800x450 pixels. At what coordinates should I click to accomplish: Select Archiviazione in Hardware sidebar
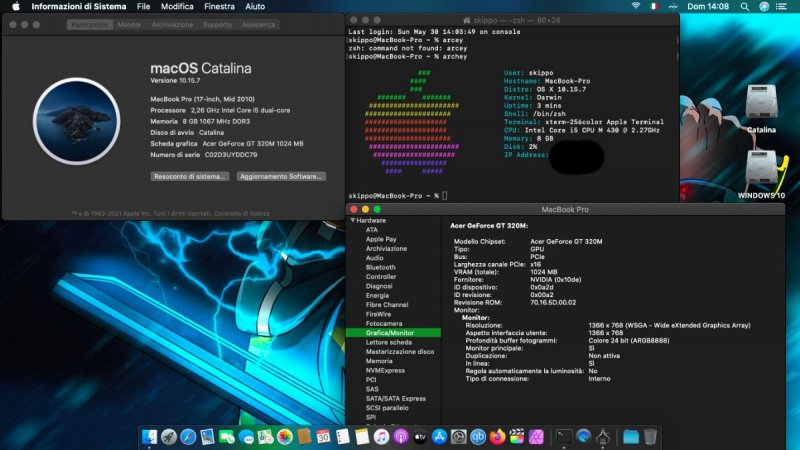tap(386, 248)
